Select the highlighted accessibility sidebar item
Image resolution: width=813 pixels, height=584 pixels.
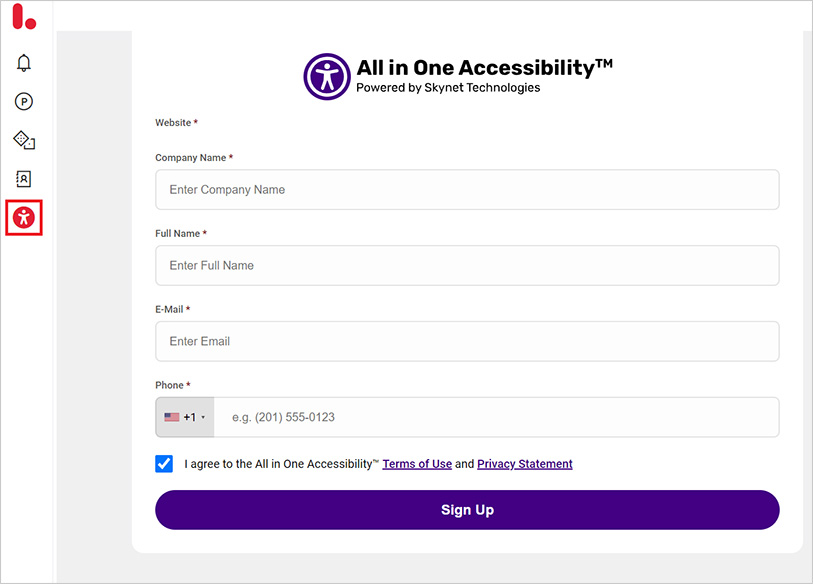click(x=23, y=217)
